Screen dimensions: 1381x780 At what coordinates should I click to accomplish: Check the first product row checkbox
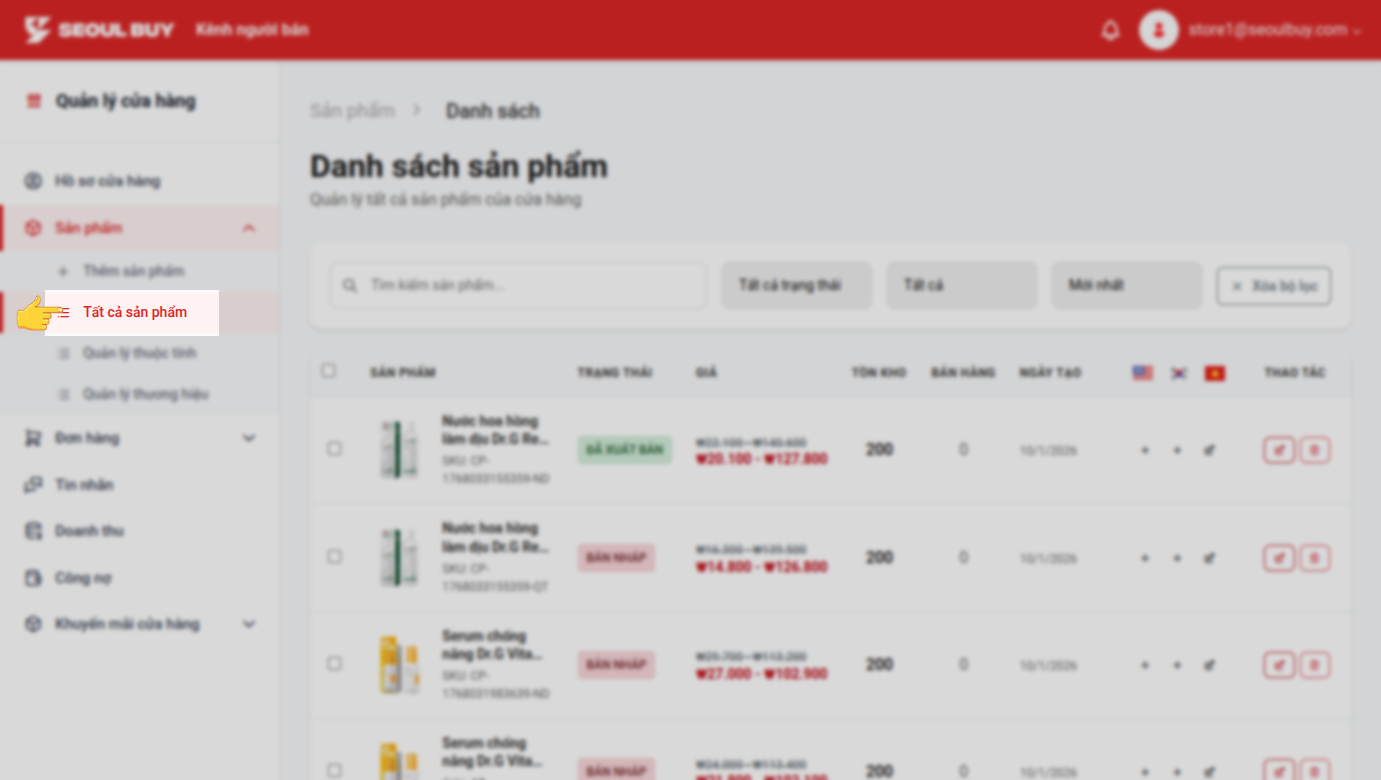334,449
